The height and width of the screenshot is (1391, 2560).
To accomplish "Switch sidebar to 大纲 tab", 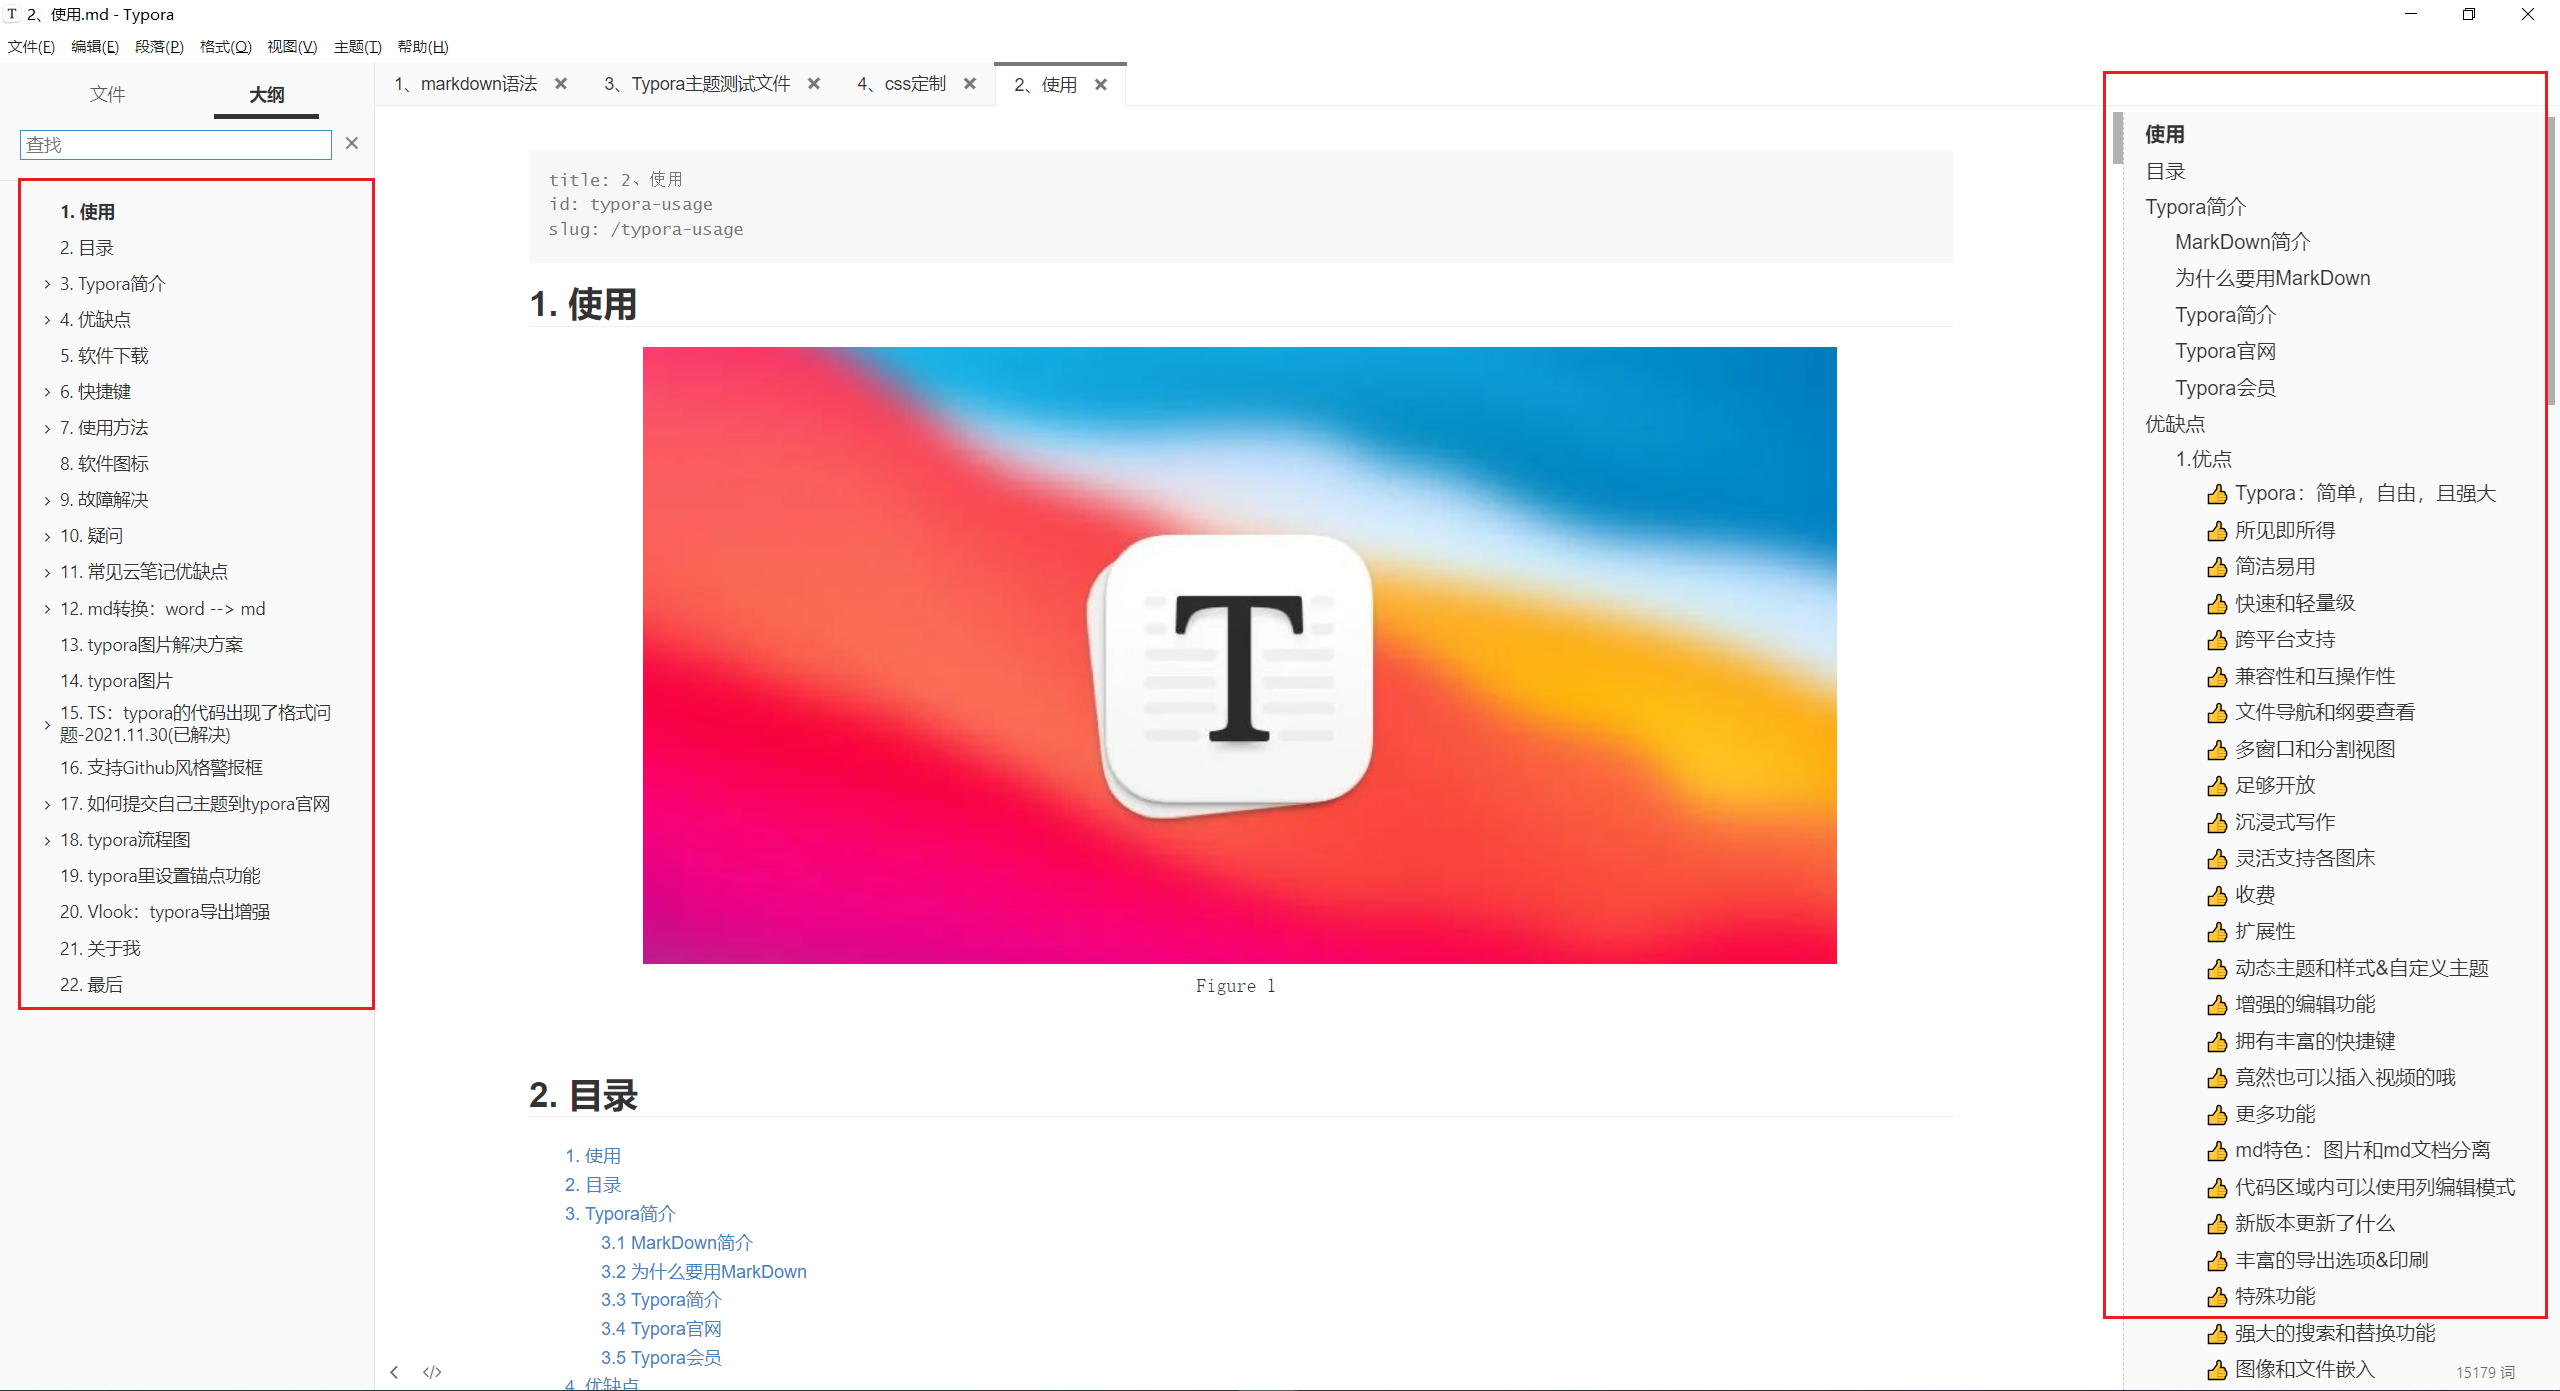I will click(x=266, y=95).
